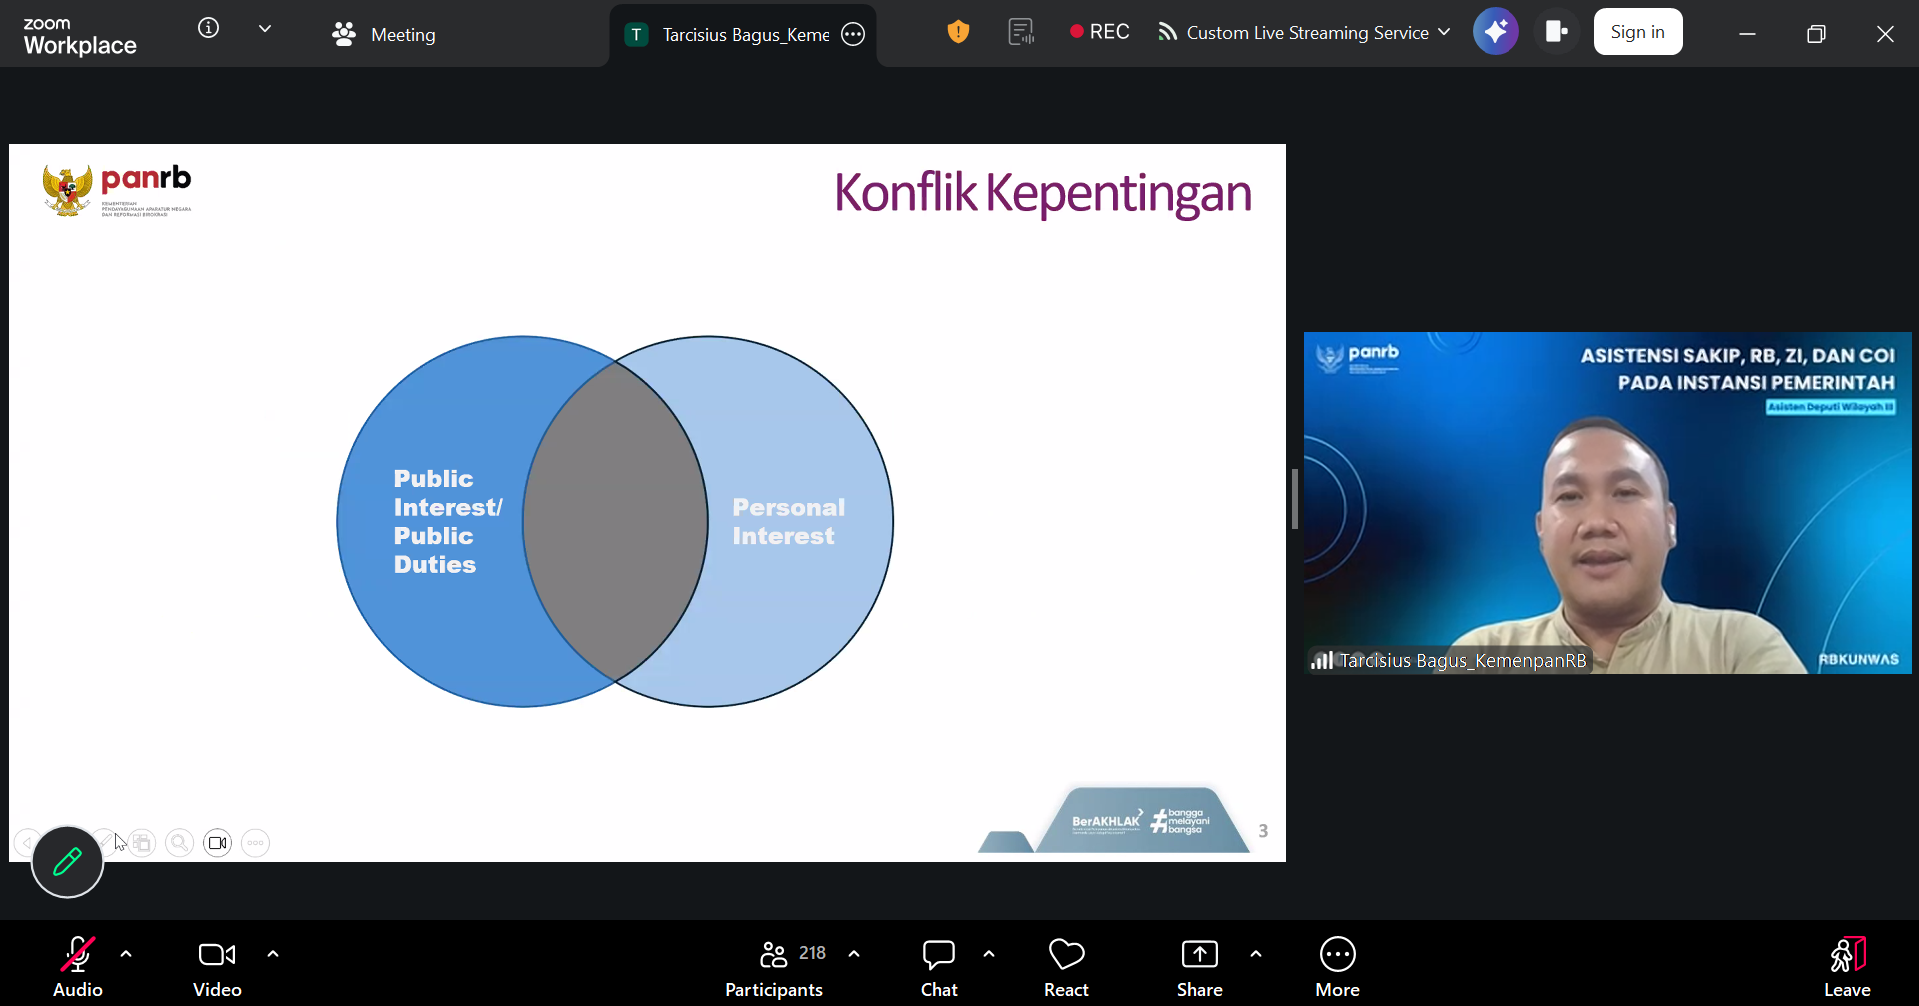This screenshot has width=1919, height=1006.
Task: Click the REC recording indicator
Action: pyautogui.click(x=1099, y=32)
